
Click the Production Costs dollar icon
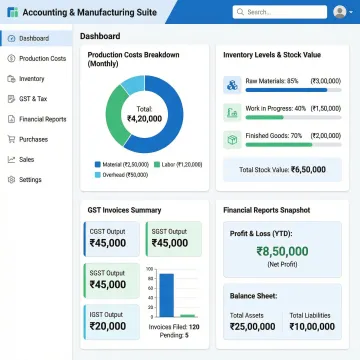pos(11,58)
